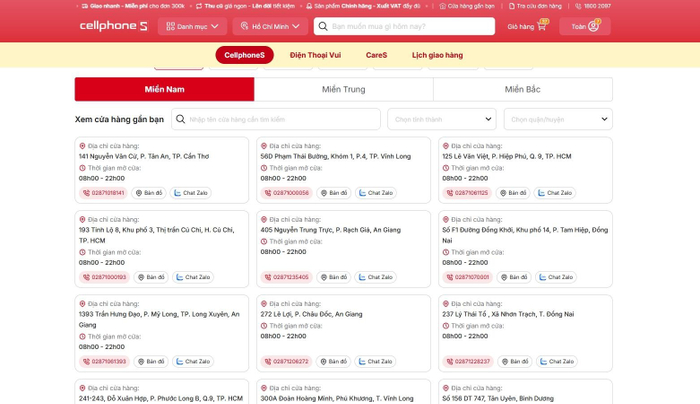Viewport: 700px width, 404px height.
Task: Select the Miền Trung region tab
Action: tap(344, 89)
